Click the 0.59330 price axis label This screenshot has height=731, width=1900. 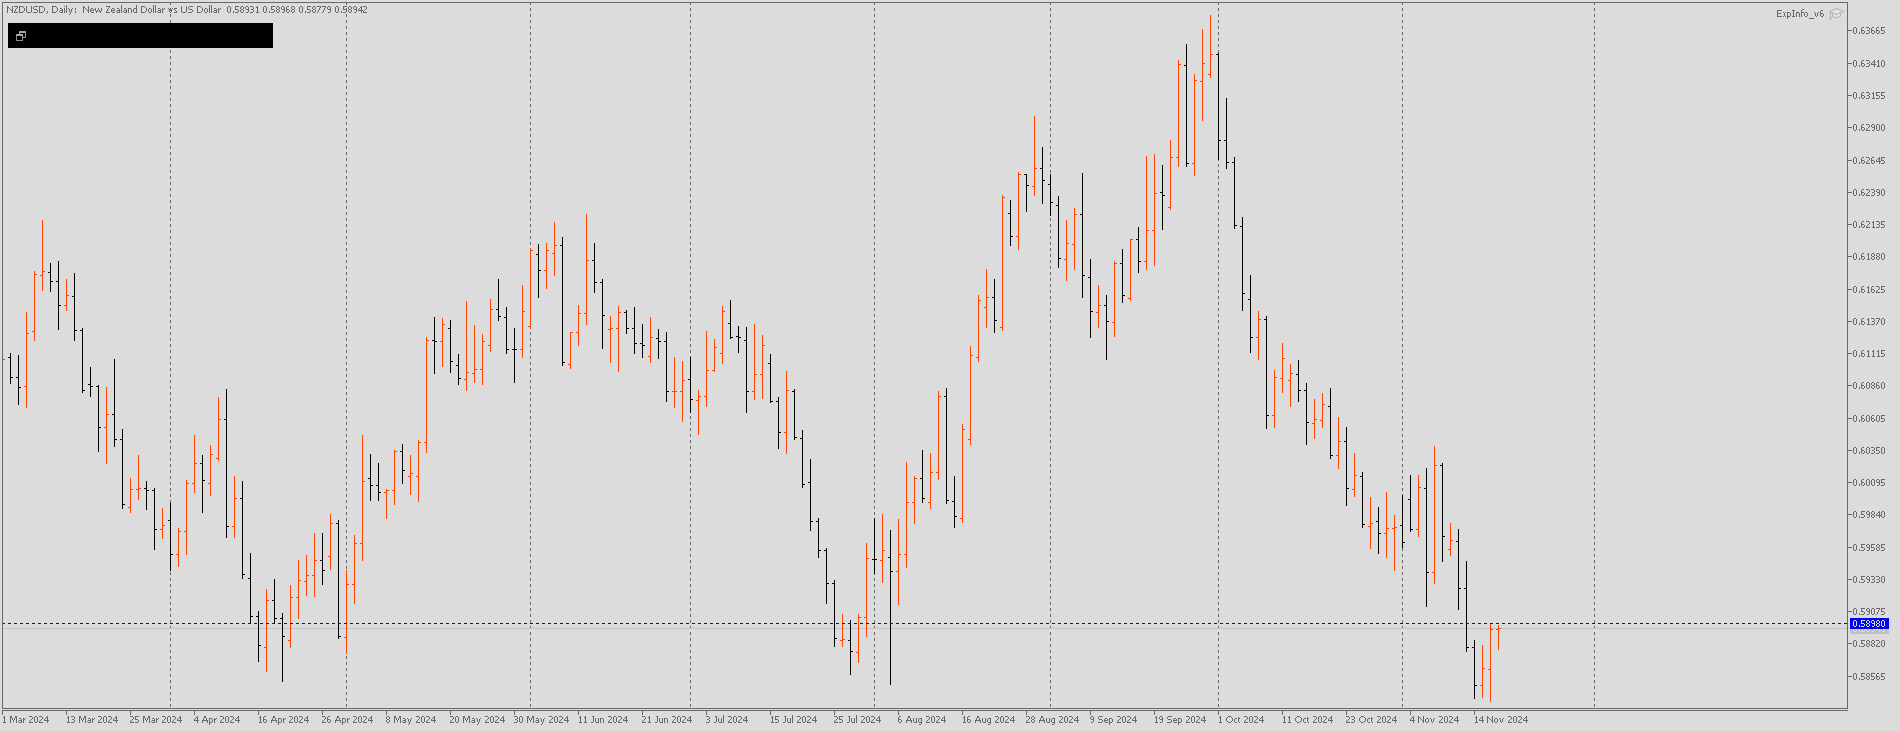pyautogui.click(x=1868, y=580)
